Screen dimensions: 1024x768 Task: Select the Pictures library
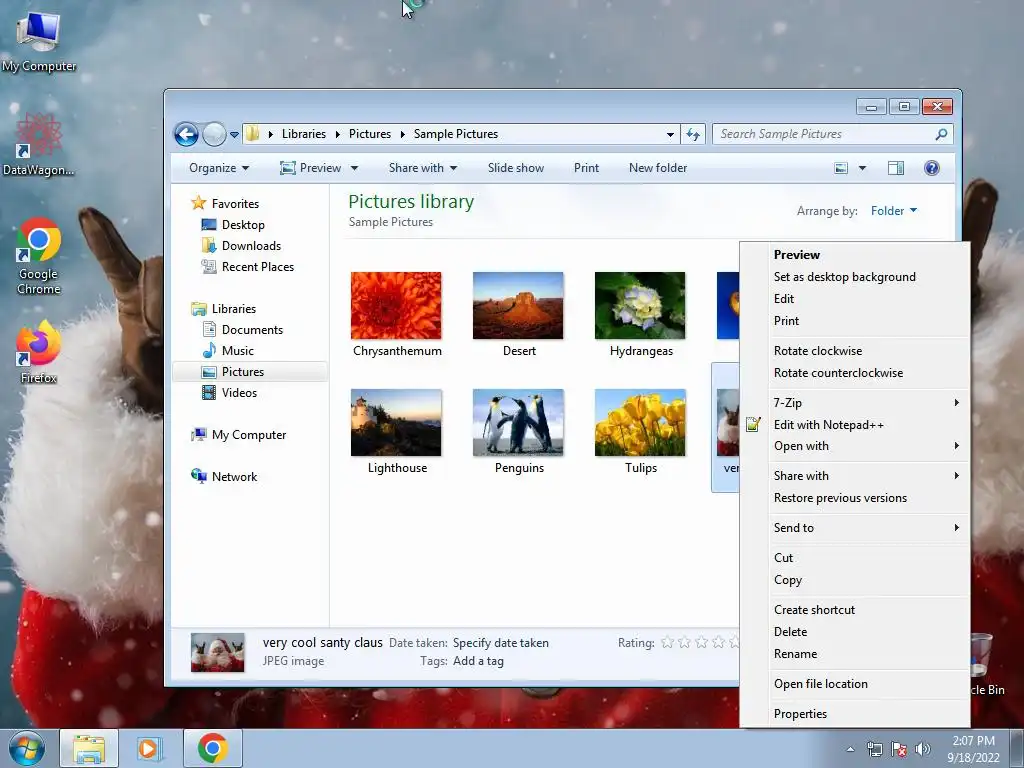[243, 372]
